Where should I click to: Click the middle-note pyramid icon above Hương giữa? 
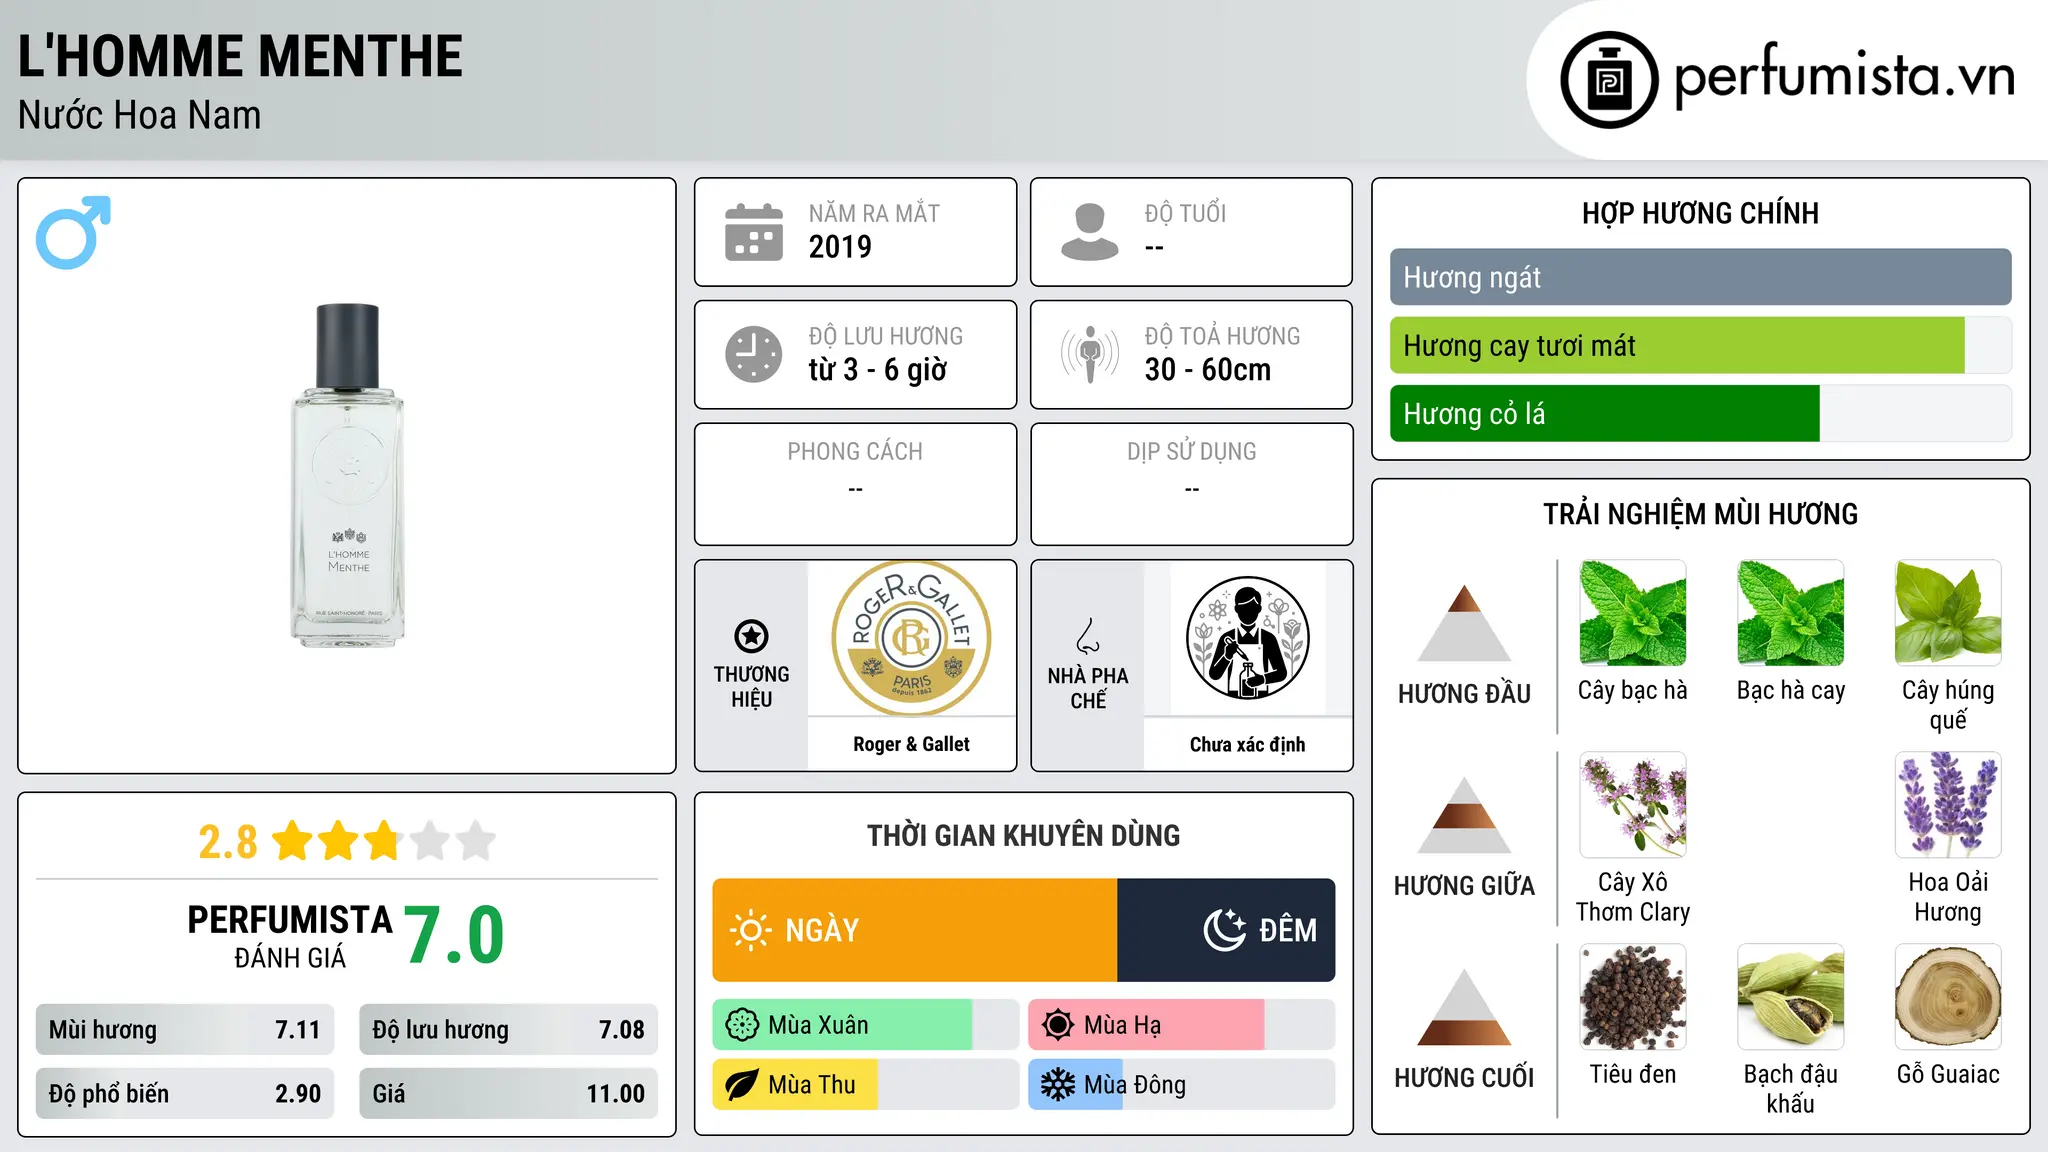click(x=1465, y=815)
